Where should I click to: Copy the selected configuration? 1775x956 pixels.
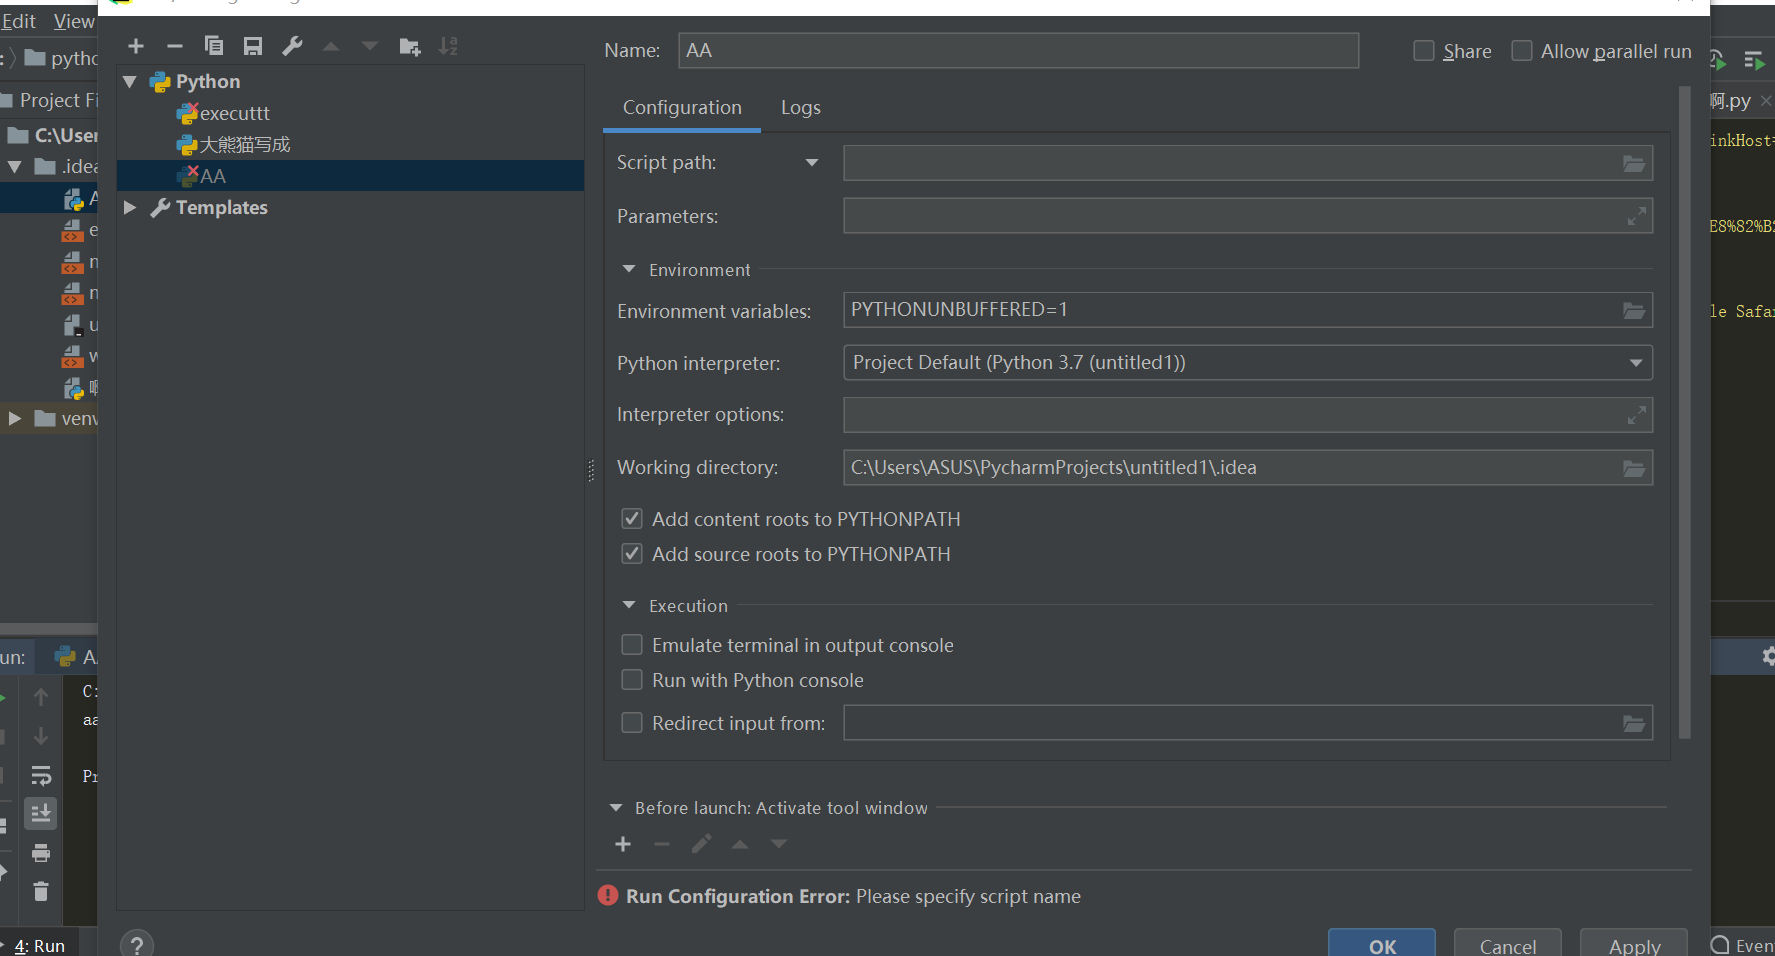(213, 45)
